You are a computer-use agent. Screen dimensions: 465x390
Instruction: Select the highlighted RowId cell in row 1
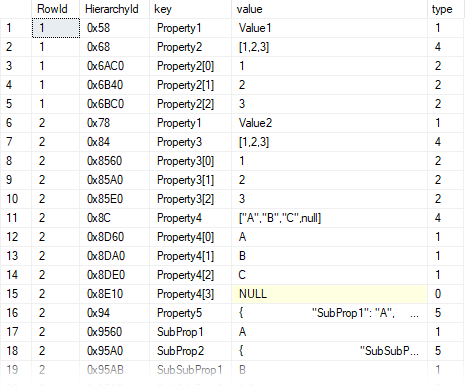(56, 28)
